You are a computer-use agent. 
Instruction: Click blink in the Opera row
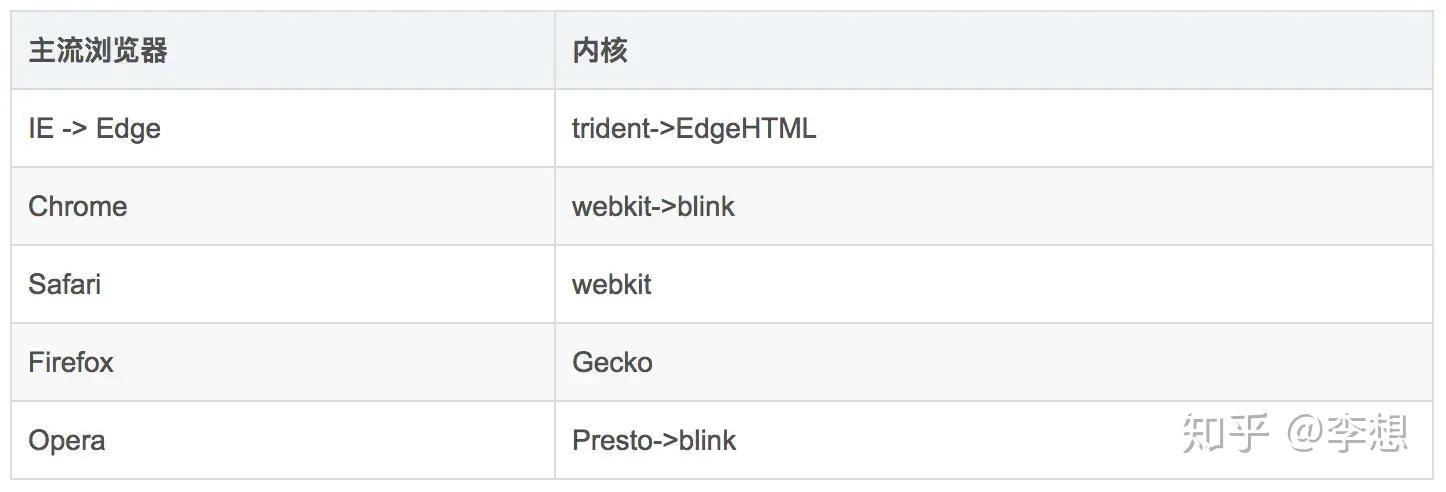(x=708, y=441)
